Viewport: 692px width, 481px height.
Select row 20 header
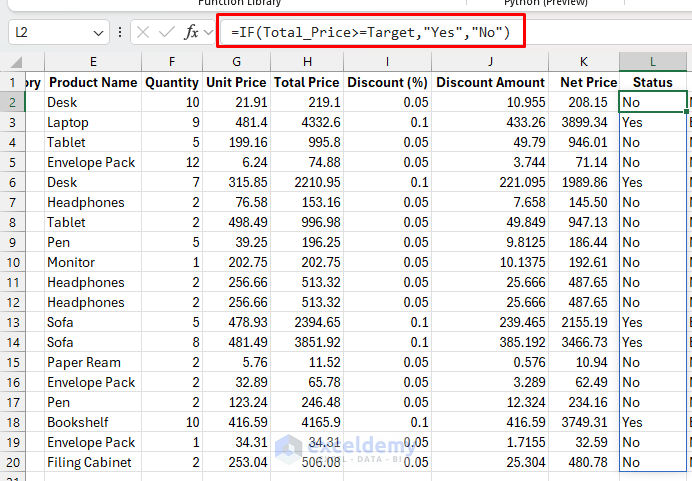tap(12, 462)
